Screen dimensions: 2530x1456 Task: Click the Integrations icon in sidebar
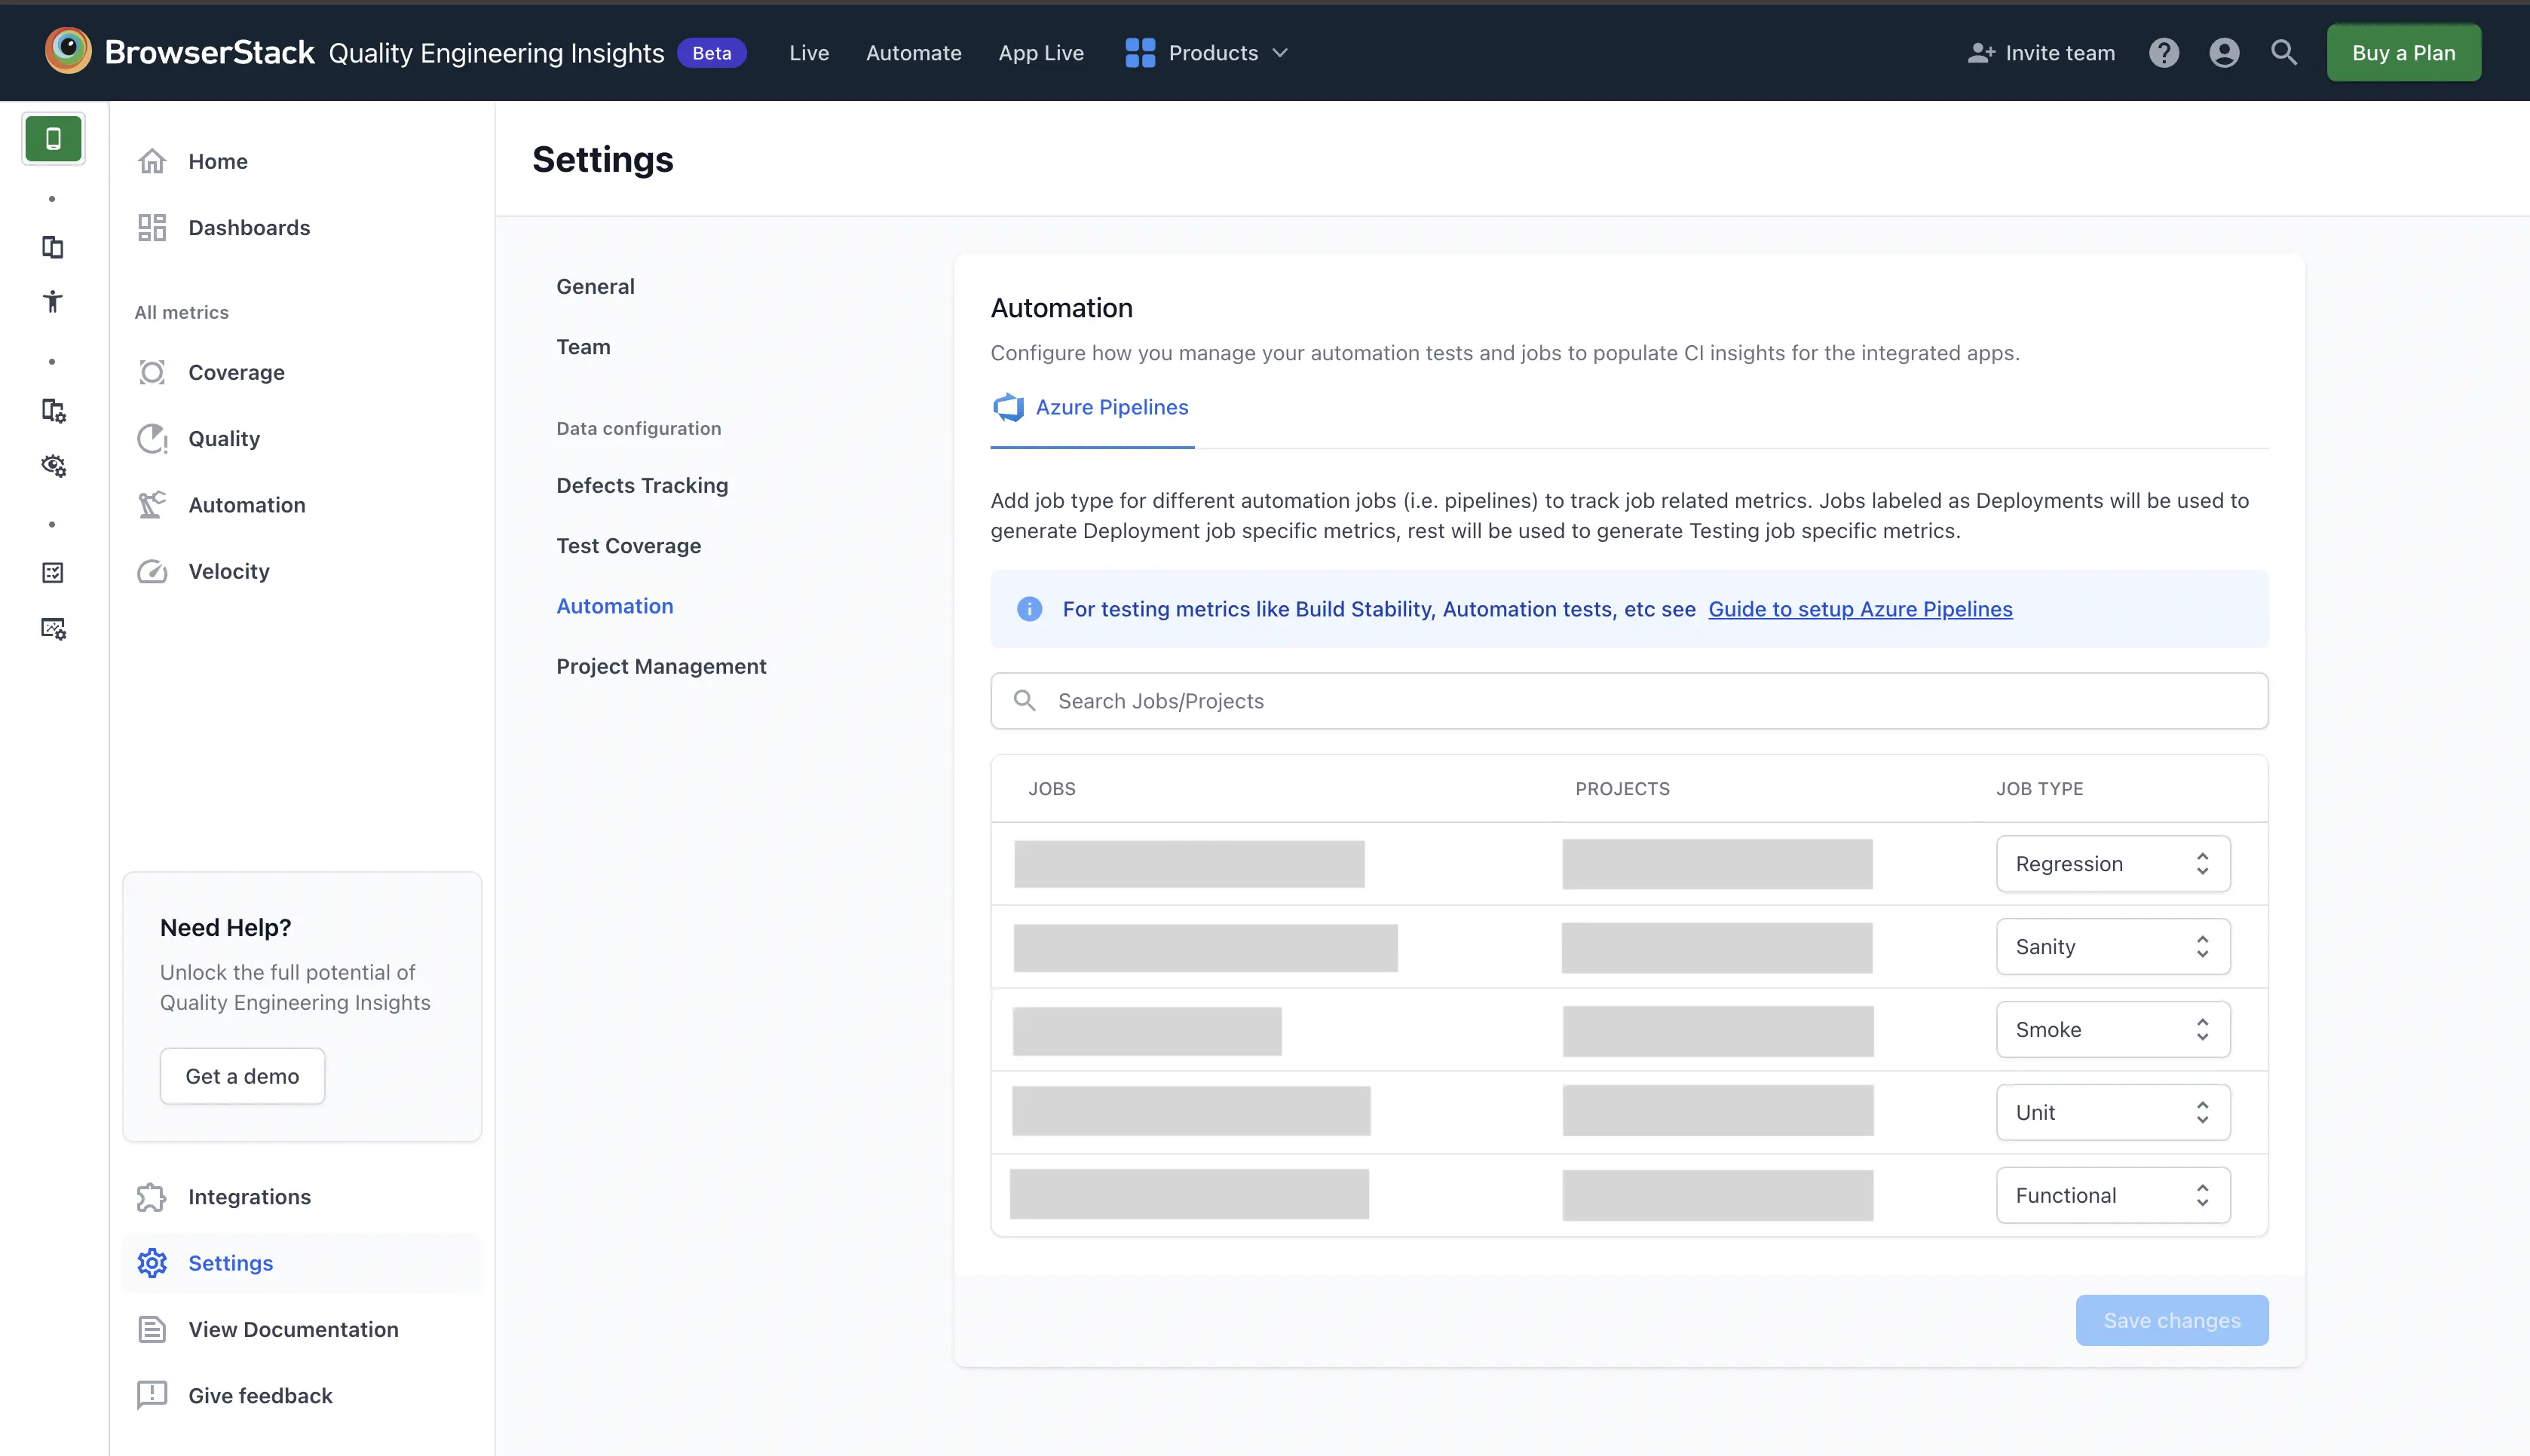click(155, 1197)
